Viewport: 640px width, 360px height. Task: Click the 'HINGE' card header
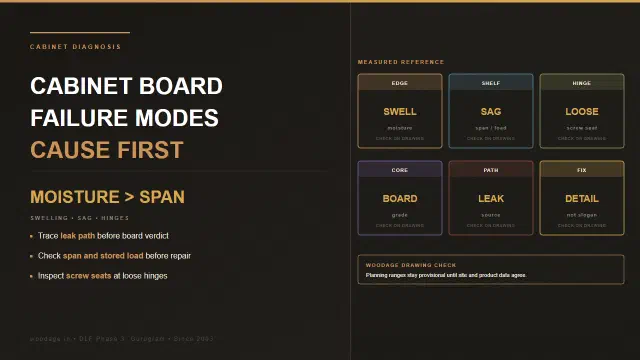(x=582, y=83)
